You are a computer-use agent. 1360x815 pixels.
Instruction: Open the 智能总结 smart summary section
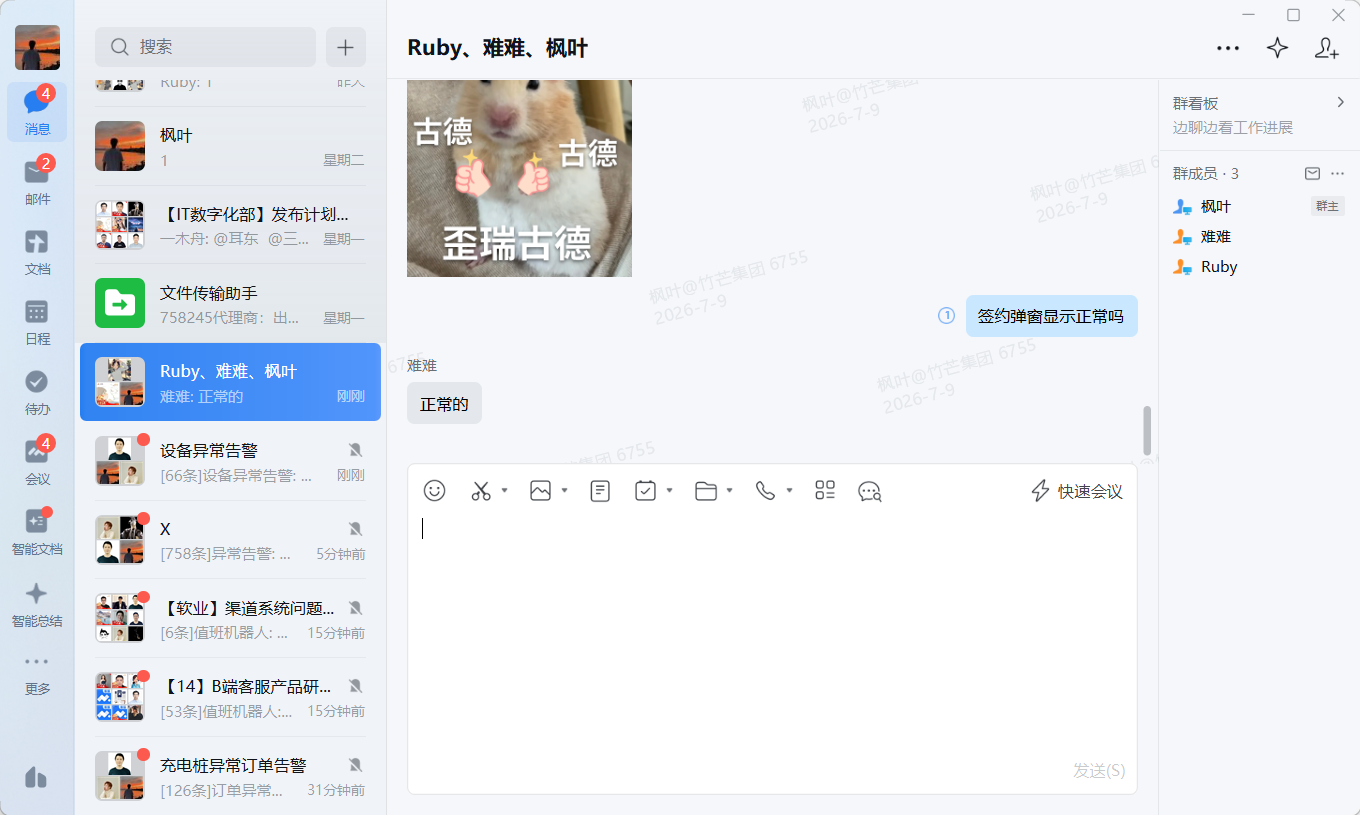click(37, 604)
